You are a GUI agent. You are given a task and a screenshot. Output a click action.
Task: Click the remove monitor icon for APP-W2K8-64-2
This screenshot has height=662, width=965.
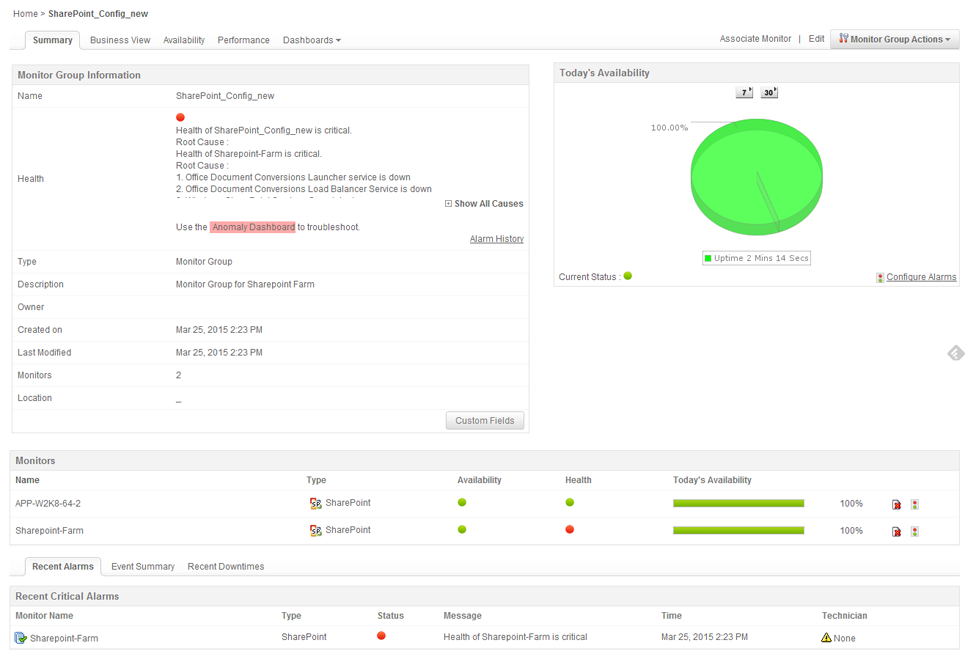(897, 504)
